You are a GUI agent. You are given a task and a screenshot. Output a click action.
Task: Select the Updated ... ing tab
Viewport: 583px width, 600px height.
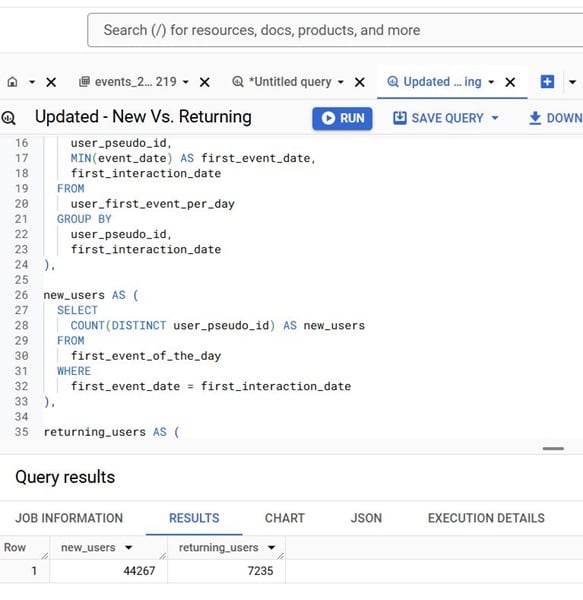[x=442, y=82]
